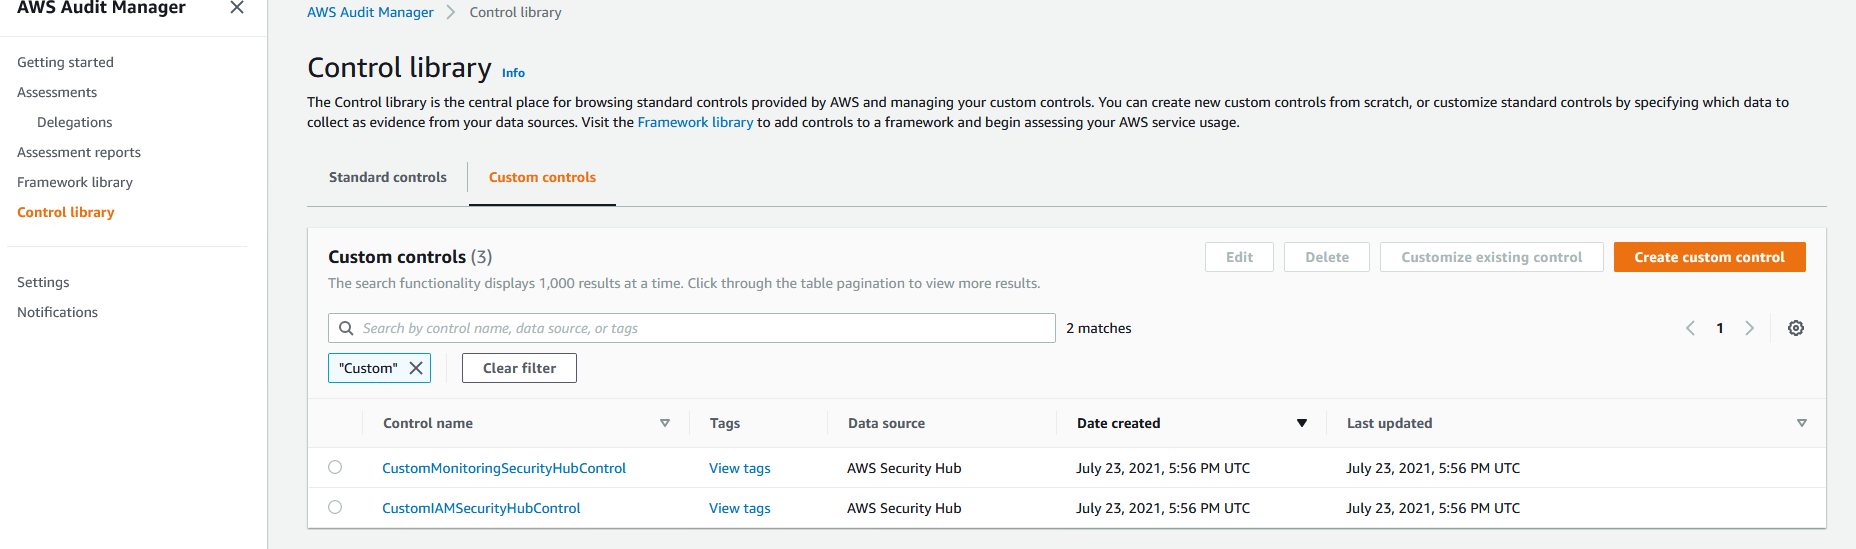Open CustomMonitoringSecurityHubControl control link
The width and height of the screenshot is (1856, 549).
504,468
